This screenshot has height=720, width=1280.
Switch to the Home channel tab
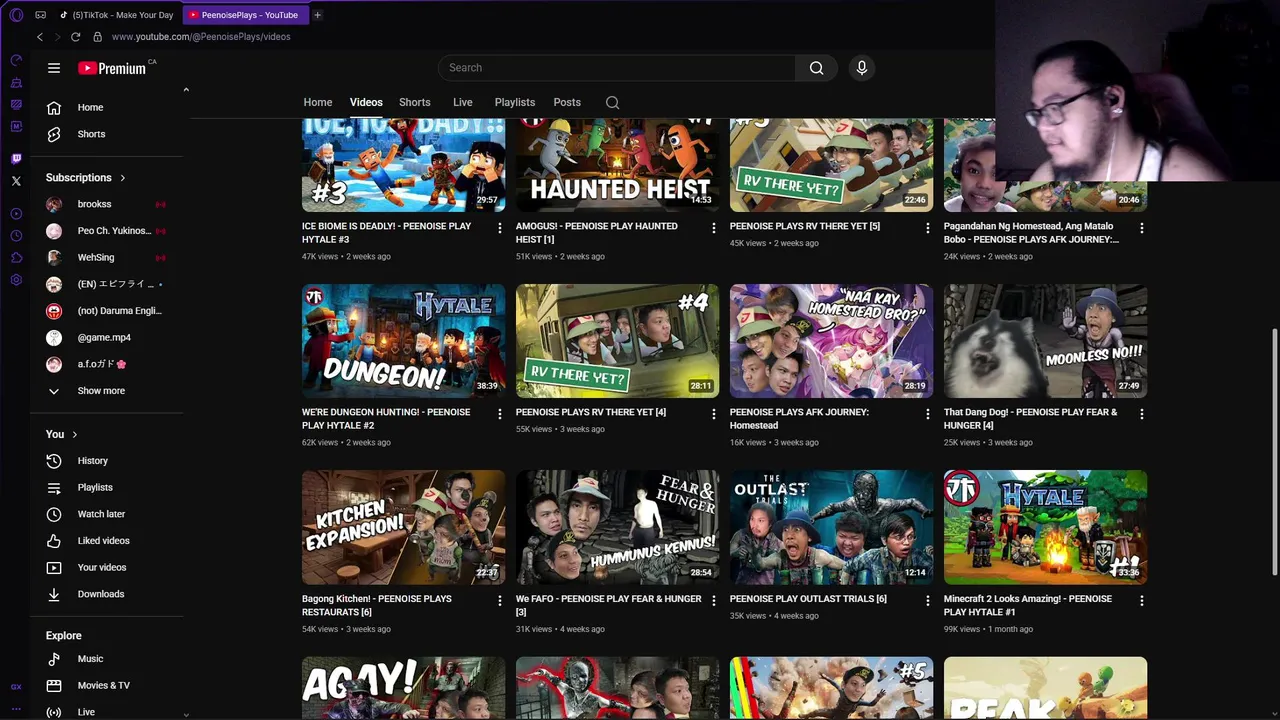[x=318, y=102]
